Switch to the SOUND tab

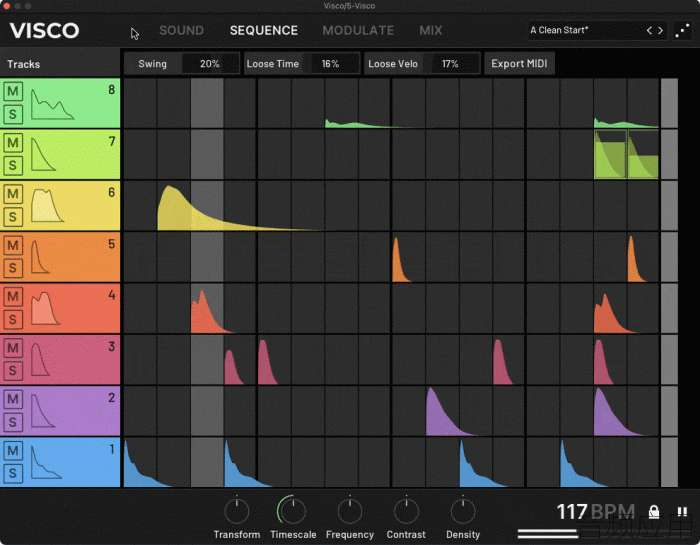181,30
